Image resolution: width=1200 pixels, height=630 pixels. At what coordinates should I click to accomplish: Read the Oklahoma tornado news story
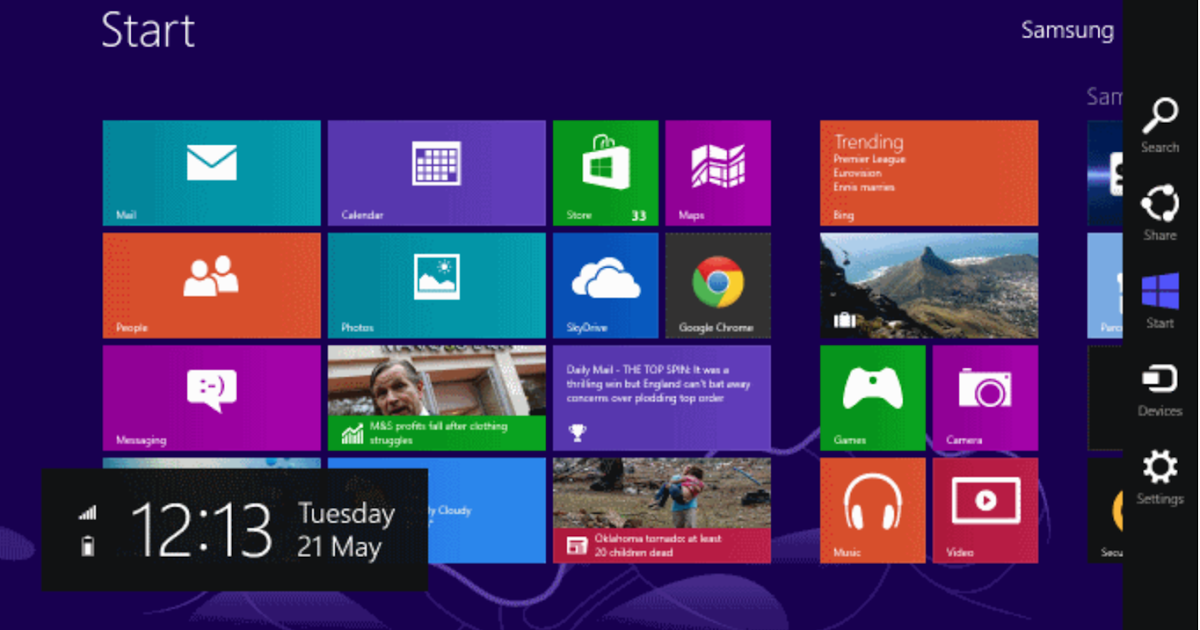(x=662, y=510)
